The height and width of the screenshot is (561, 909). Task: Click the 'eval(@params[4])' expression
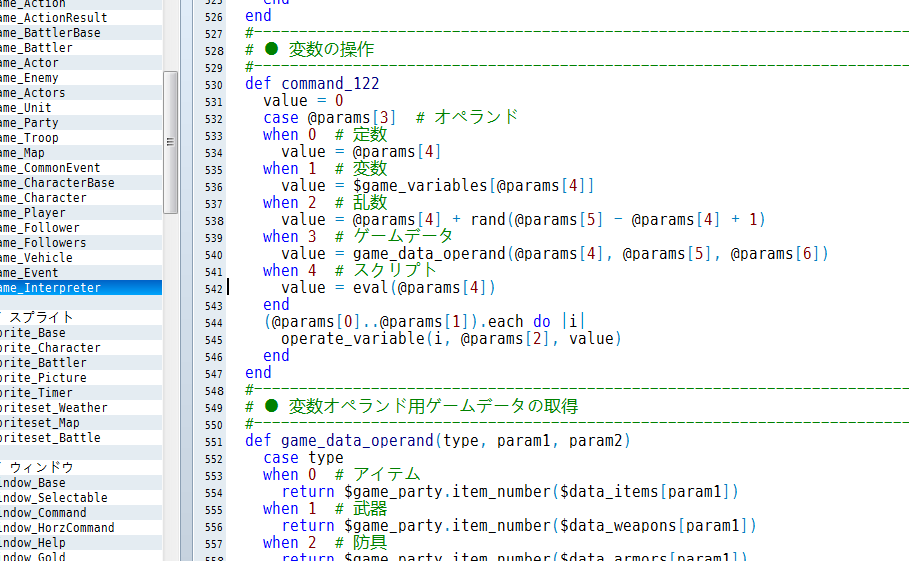tap(424, 288)
